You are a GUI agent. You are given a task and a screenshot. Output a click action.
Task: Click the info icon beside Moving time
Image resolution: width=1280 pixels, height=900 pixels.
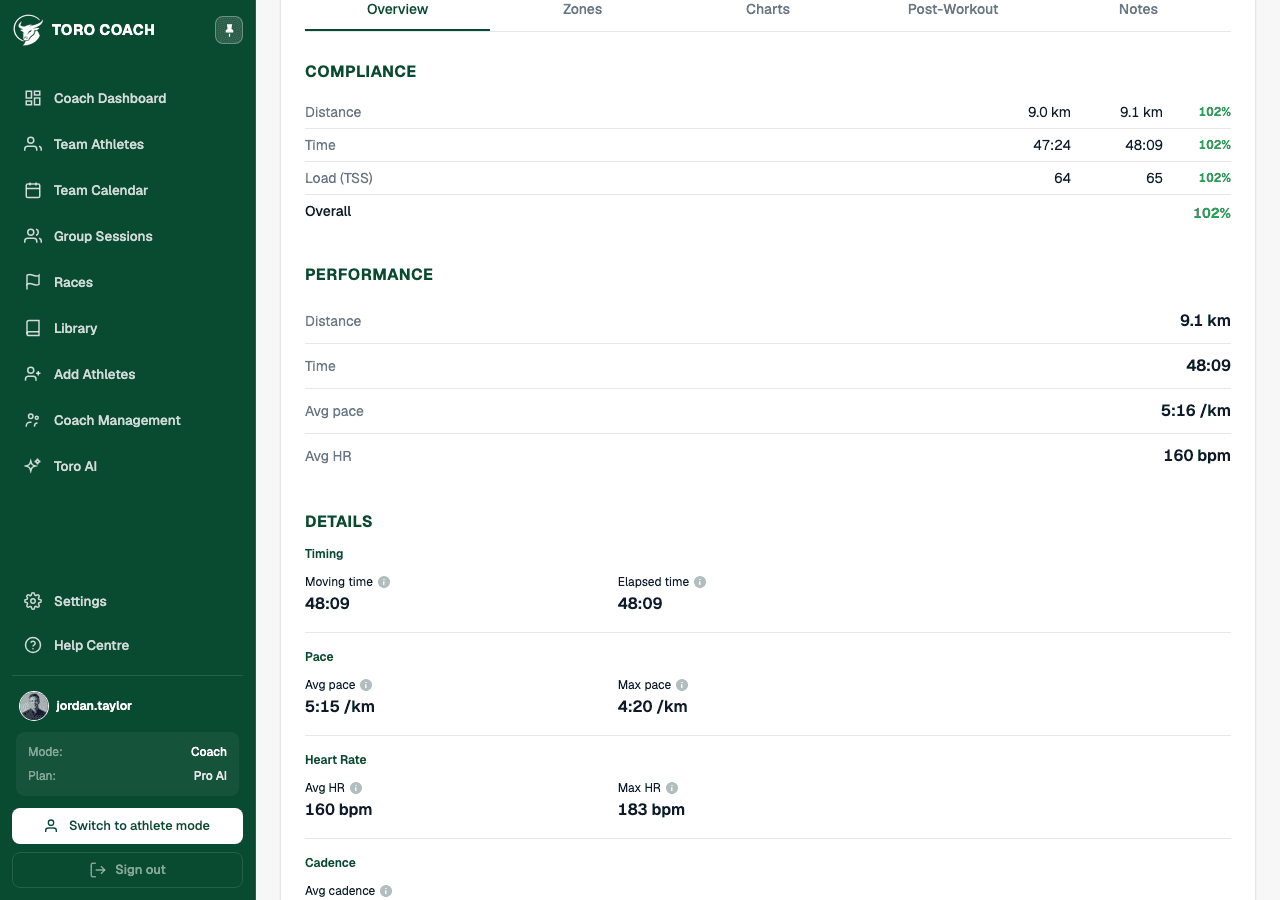[x=384, y=582]
